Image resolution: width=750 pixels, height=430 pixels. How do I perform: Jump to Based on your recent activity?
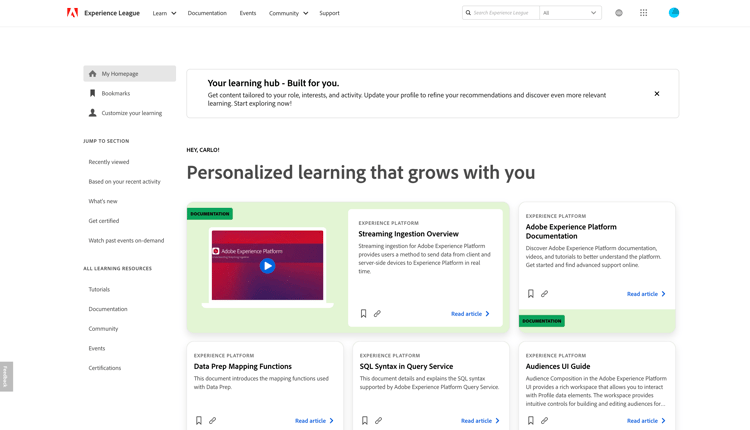click(124, 182)
